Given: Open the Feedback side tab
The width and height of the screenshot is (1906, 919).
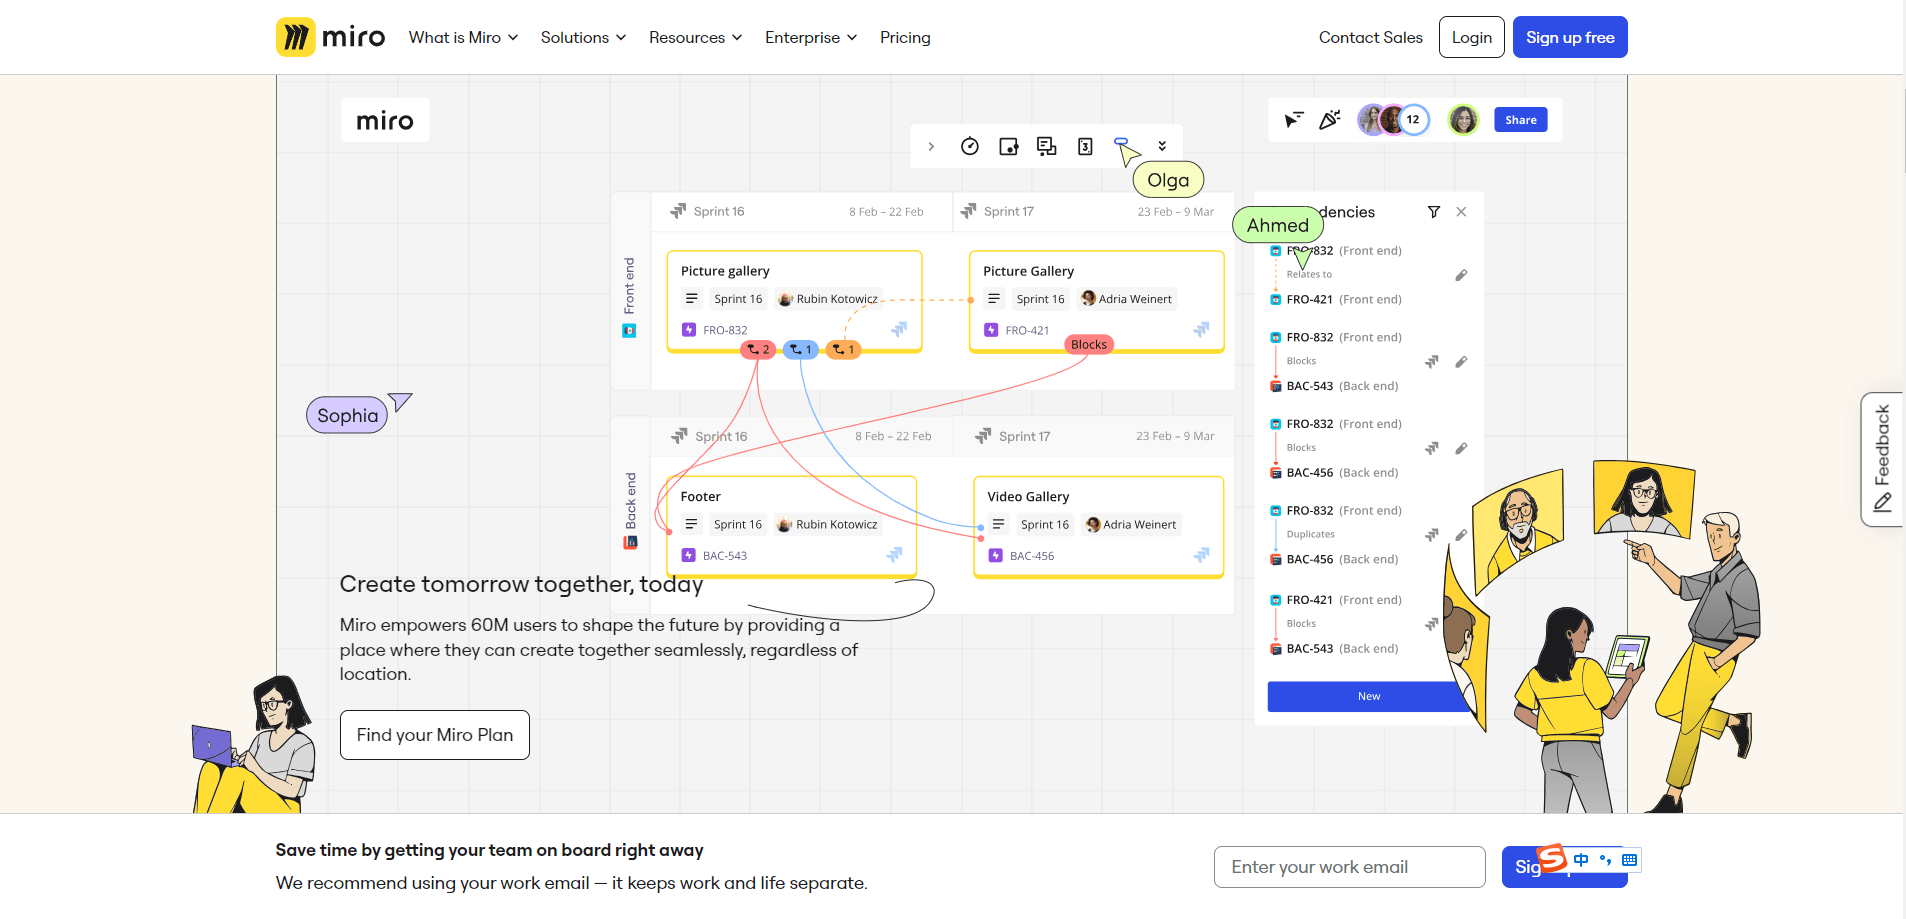Looking at the screenshot, I should coord(1881,459).
